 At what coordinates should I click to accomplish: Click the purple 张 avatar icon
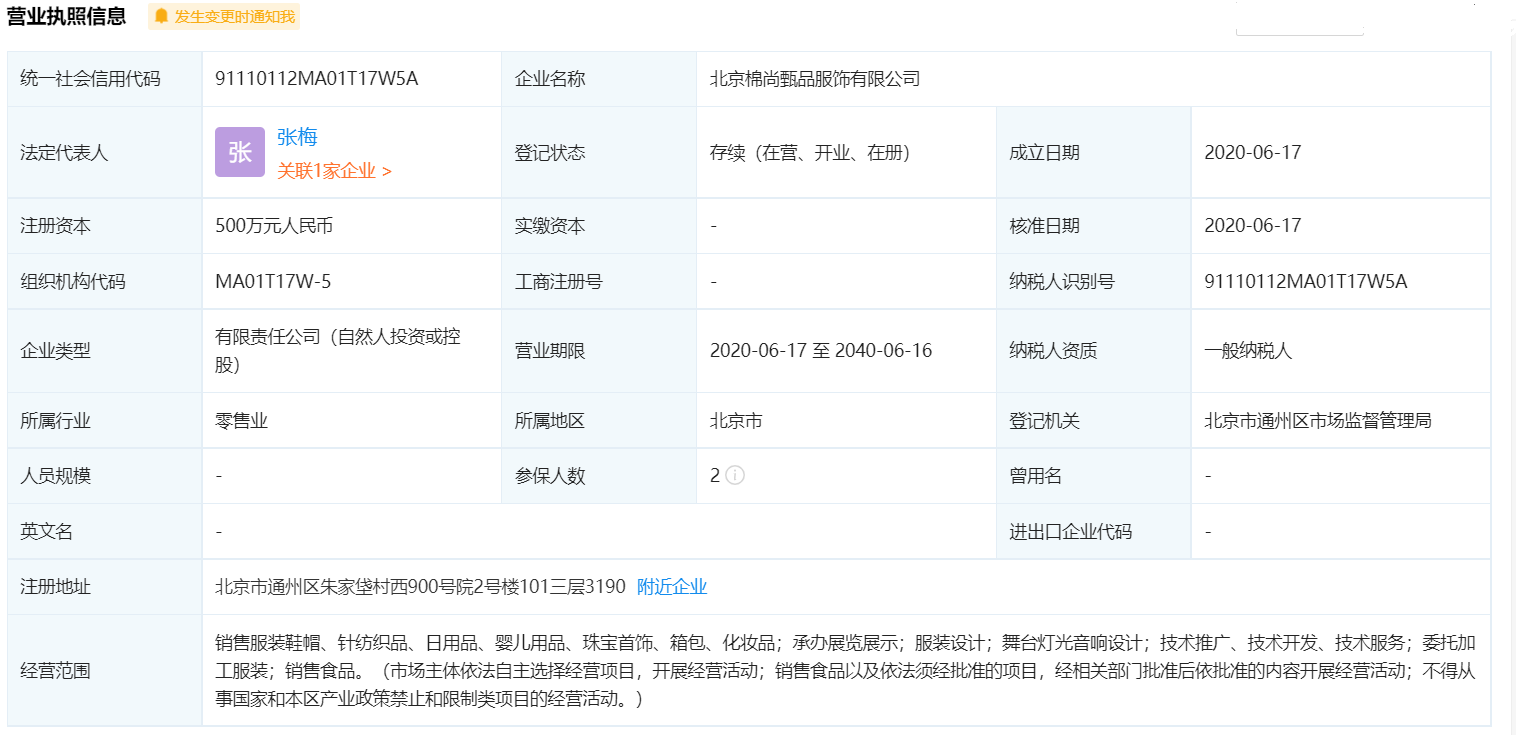point(240,152)
